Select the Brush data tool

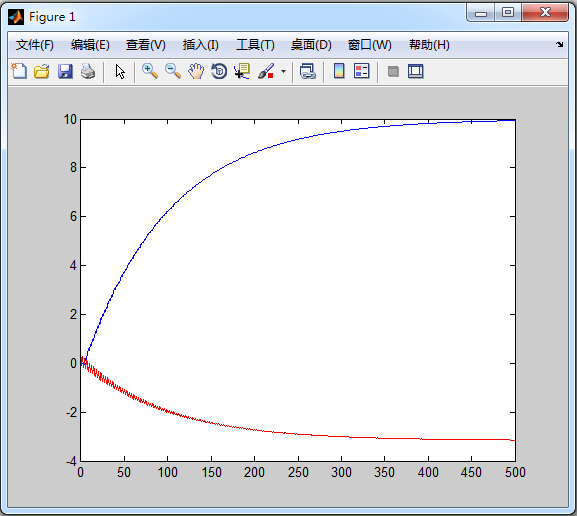(266, 71)
